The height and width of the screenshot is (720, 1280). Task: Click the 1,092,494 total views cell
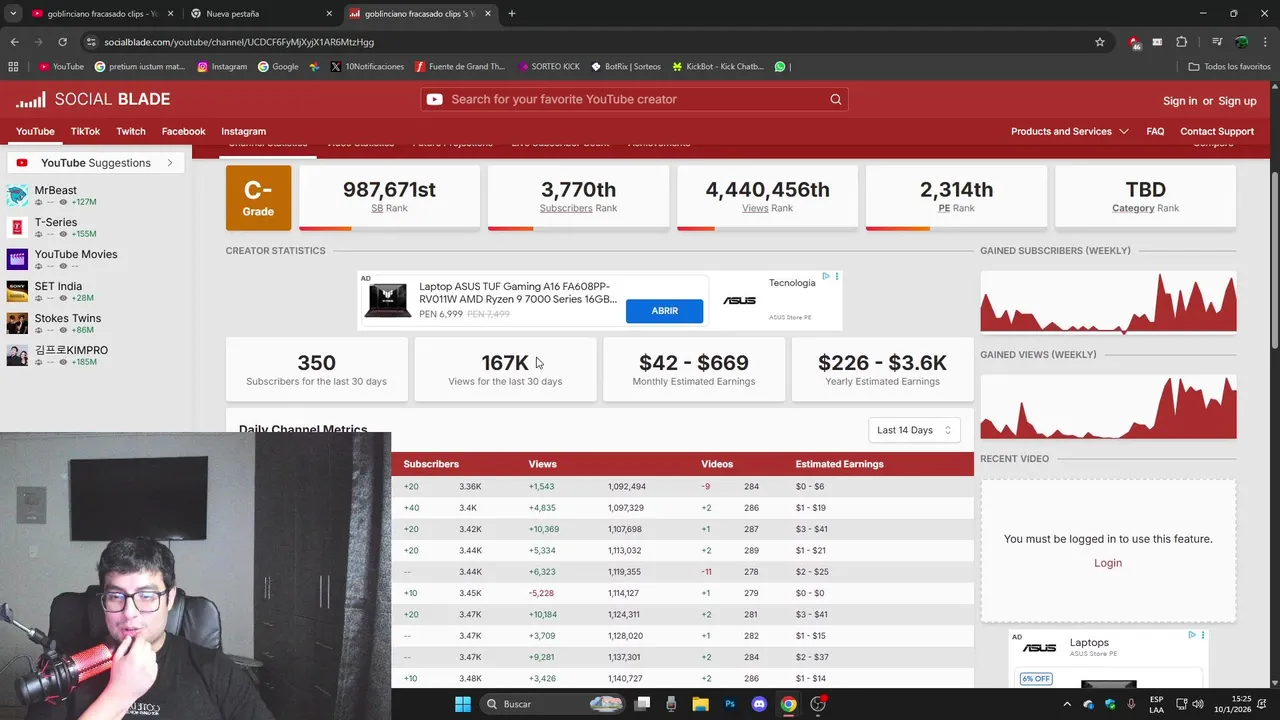(627, 487)
